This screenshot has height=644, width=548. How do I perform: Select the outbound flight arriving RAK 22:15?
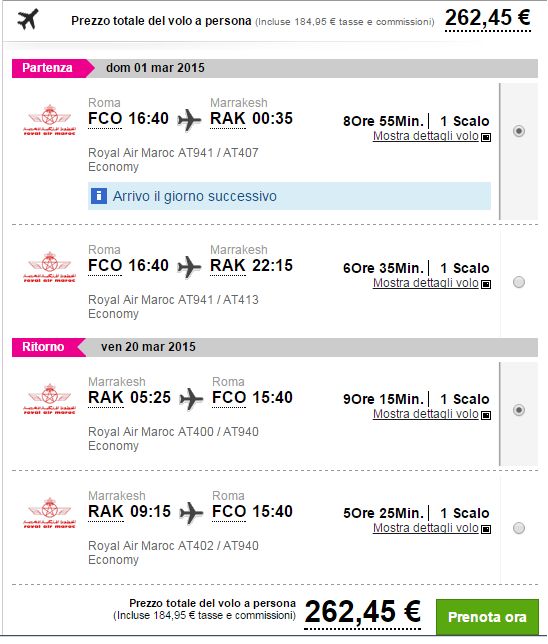click(x=519, y=282)
